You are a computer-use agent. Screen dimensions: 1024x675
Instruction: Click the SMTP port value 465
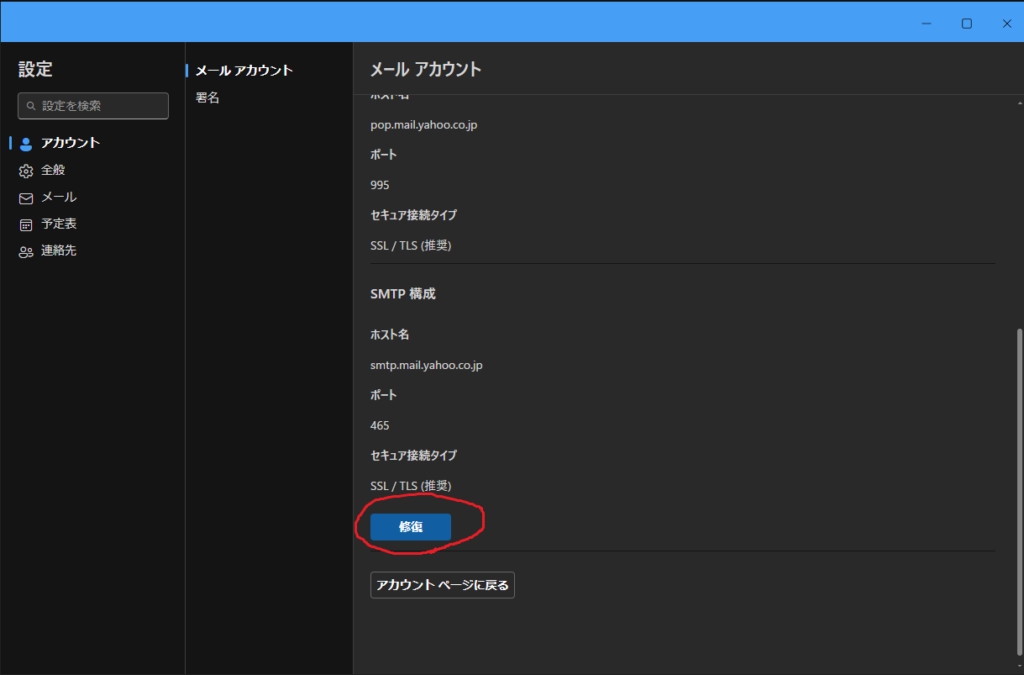380,425
